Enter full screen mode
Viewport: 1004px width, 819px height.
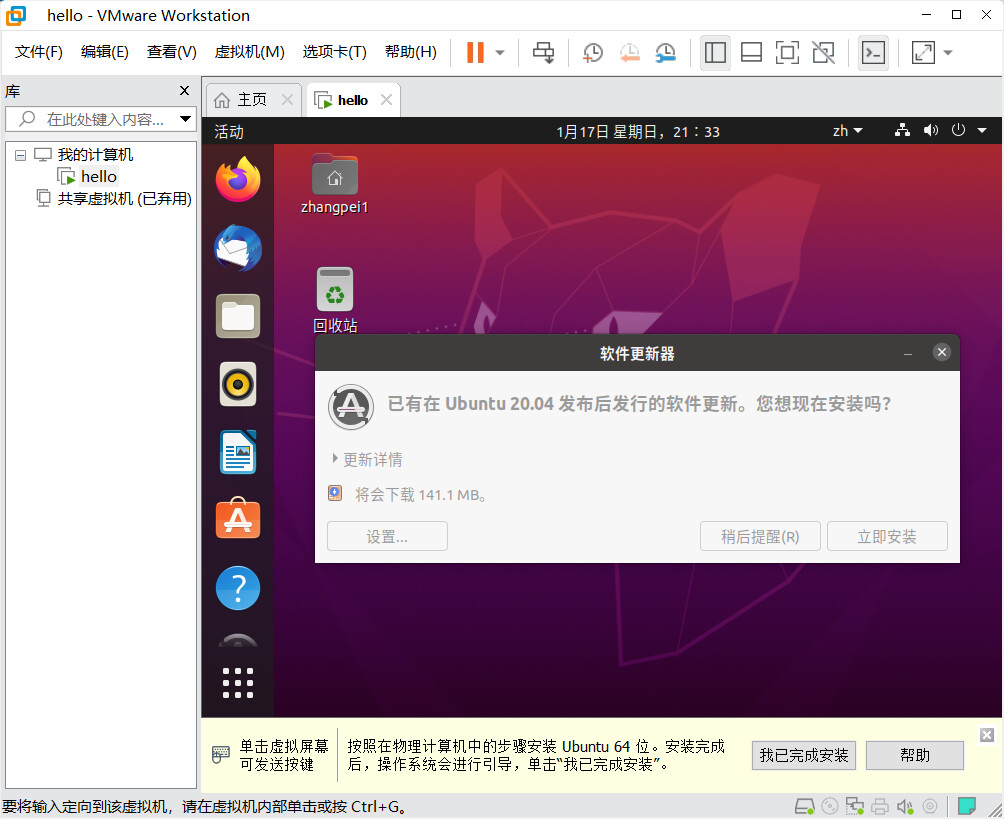[787, 53]
